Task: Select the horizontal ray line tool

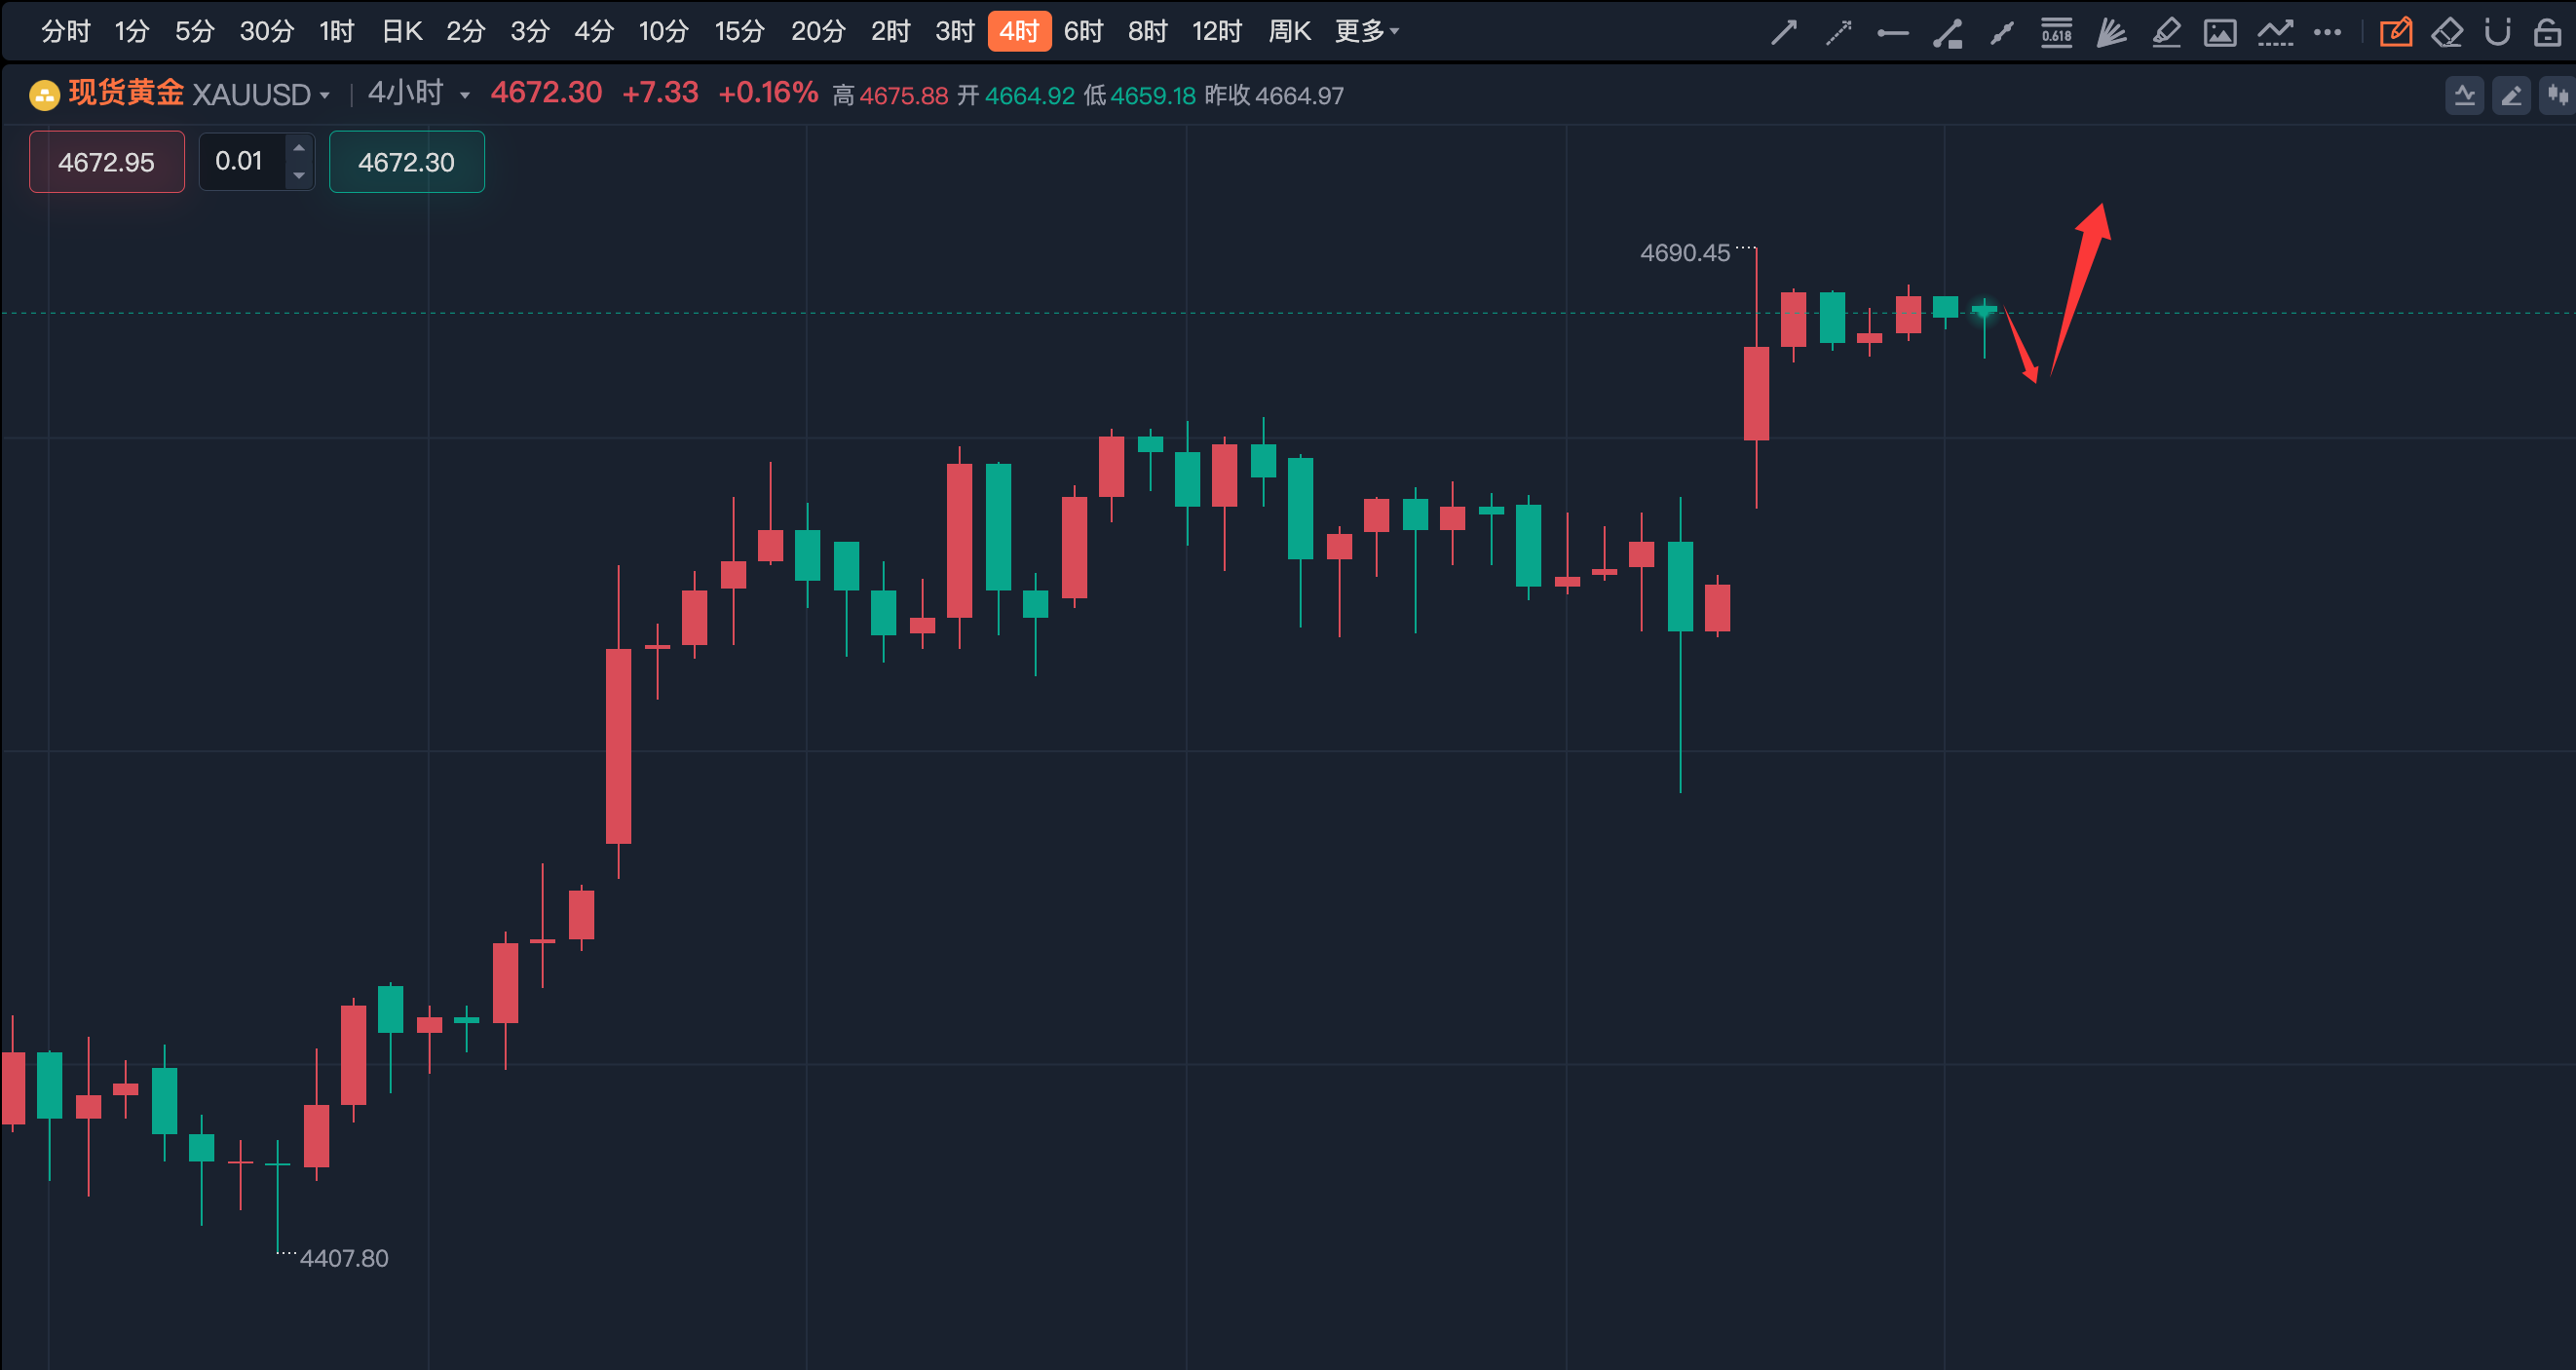Action: point(1892,32)
